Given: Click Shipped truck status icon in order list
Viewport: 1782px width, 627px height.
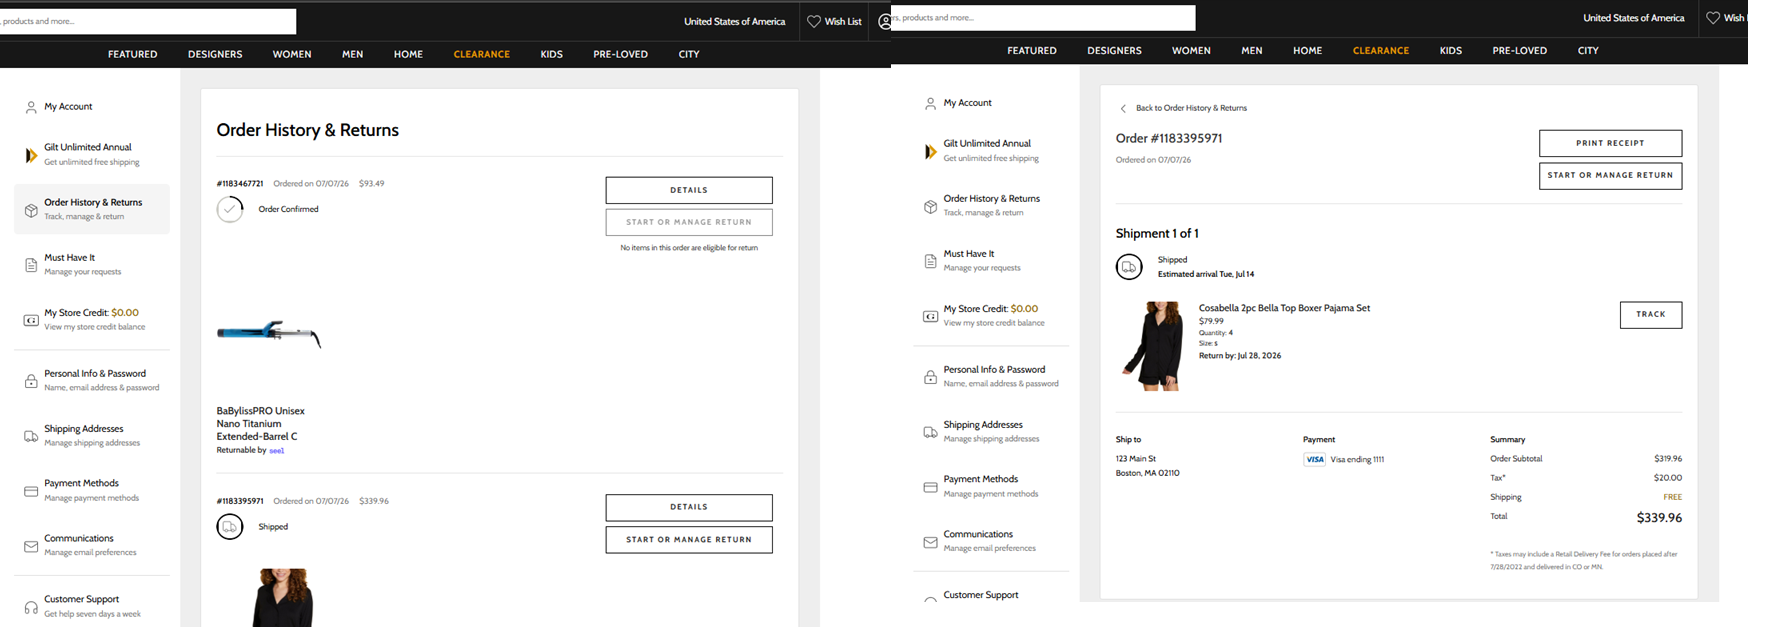Looking at the screenshot, I should pyautogui.click(x=230, y=526).
